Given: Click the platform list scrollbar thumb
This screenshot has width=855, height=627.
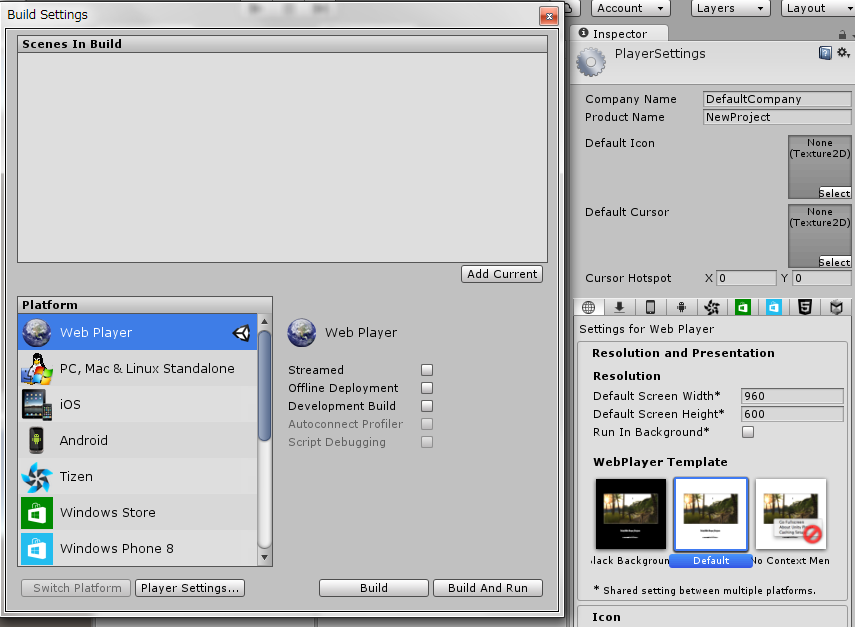Looking at the screenshot, I should pyautogui.click(x=264, y=385).
